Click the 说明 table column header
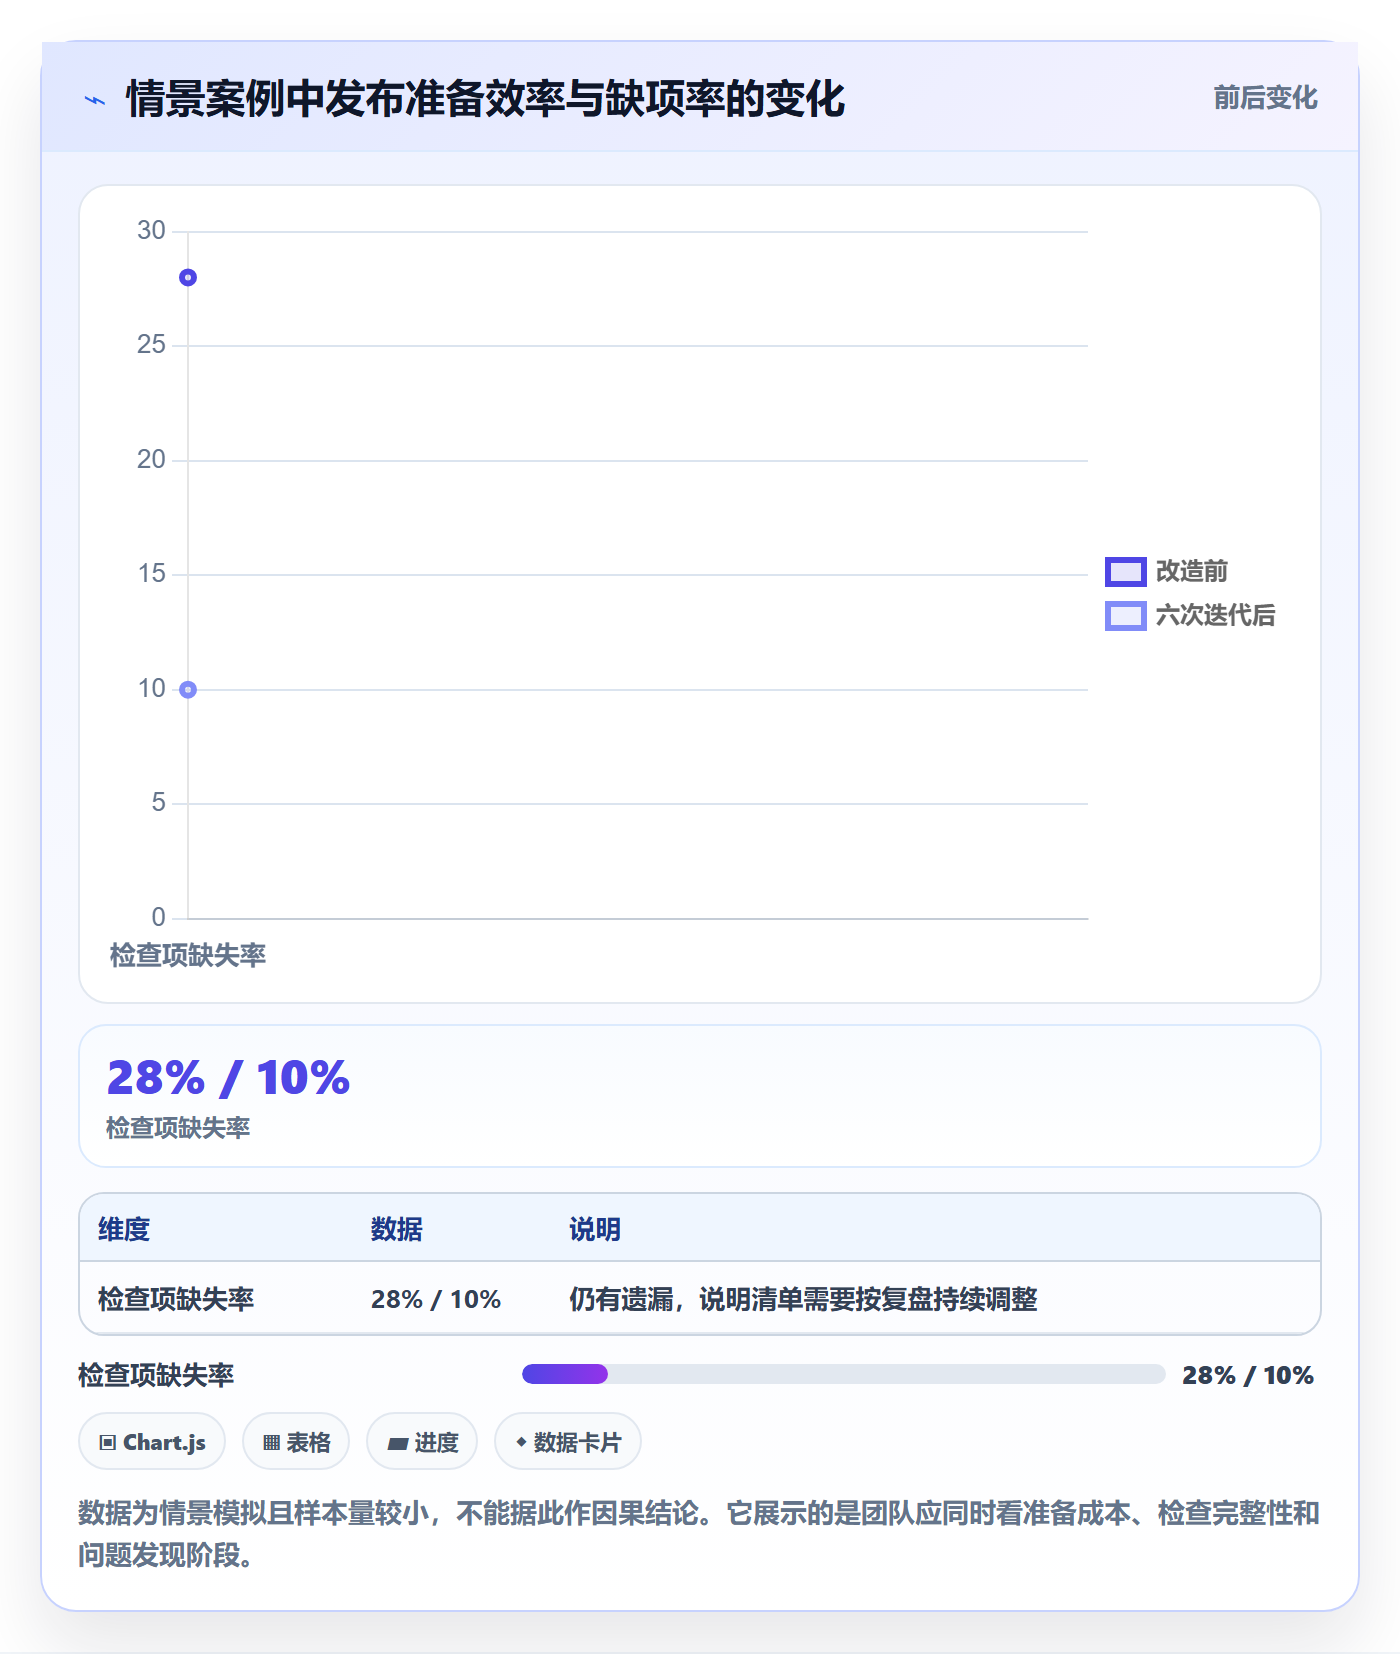 [595, 1229]
